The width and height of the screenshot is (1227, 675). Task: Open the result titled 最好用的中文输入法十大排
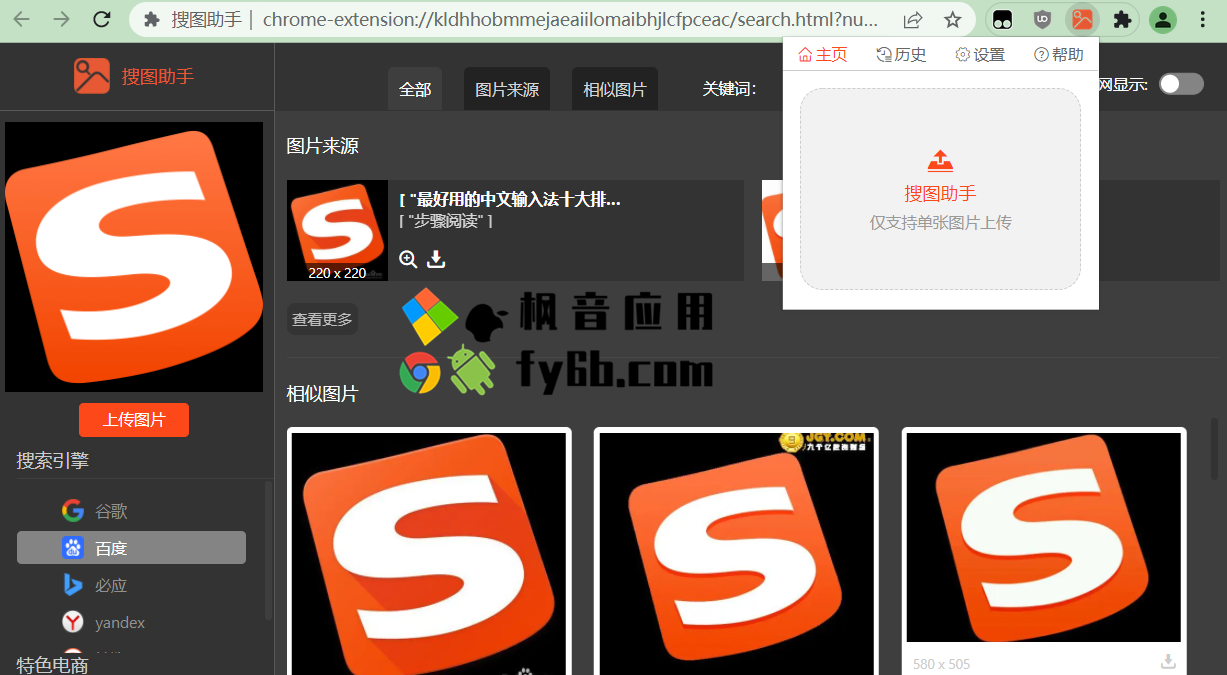[510, 200]
